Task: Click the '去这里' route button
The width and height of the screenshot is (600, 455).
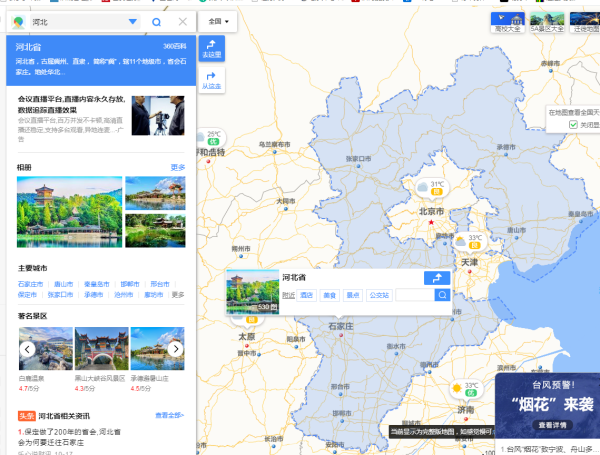Action: 211,48
